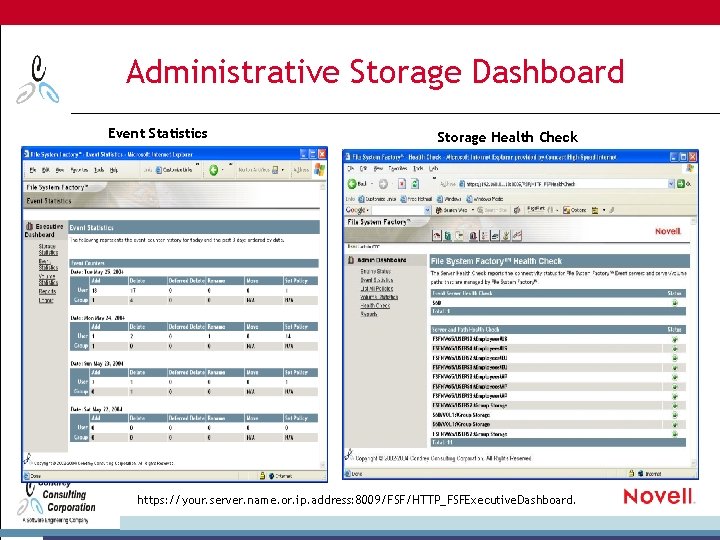Open the Google logo toolbar menu
Viewport: 720px width, 540px height.
point(357,210)
